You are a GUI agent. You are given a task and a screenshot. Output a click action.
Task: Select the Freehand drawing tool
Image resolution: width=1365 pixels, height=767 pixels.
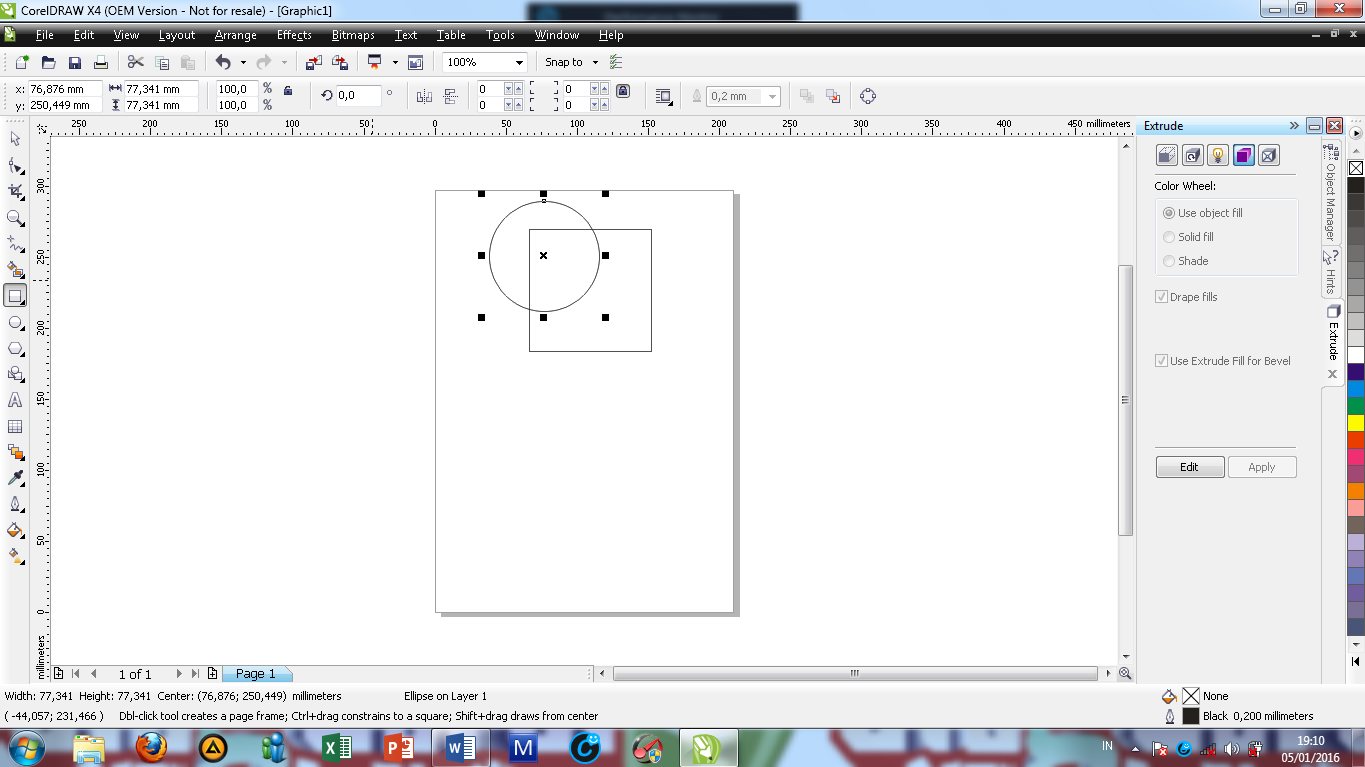(15, 243)
